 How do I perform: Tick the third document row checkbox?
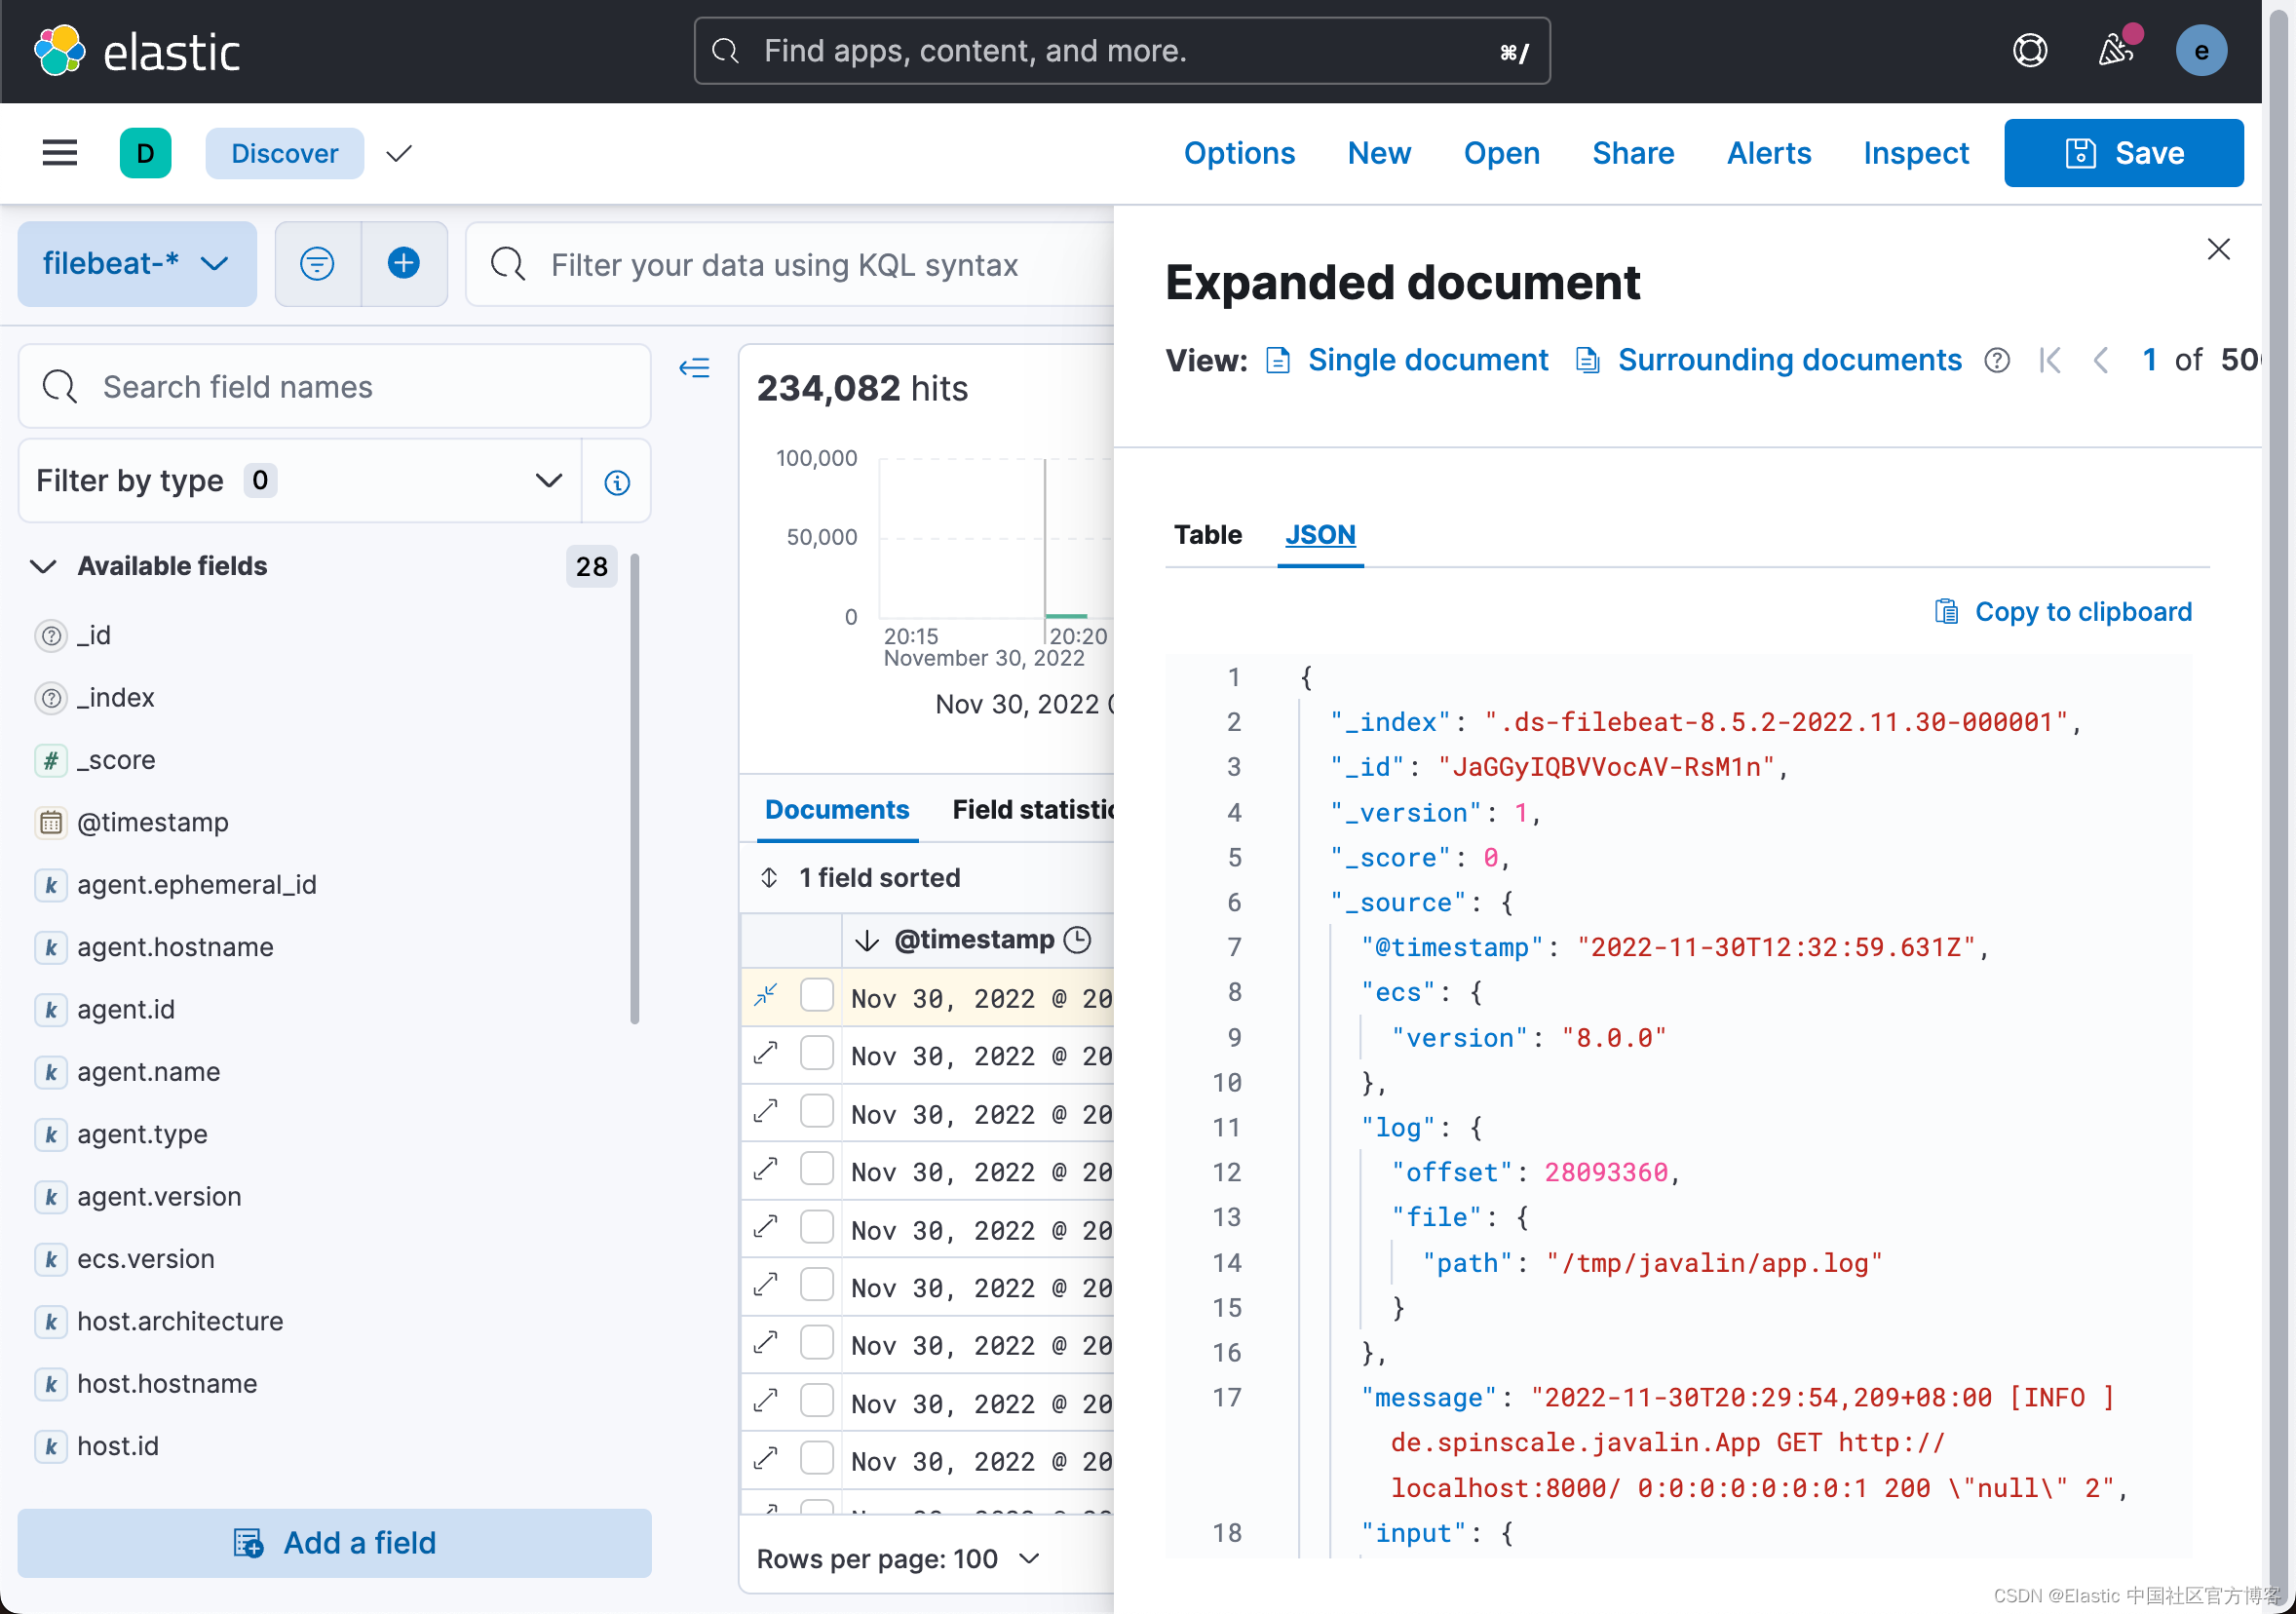click(x=816, y=1112)
